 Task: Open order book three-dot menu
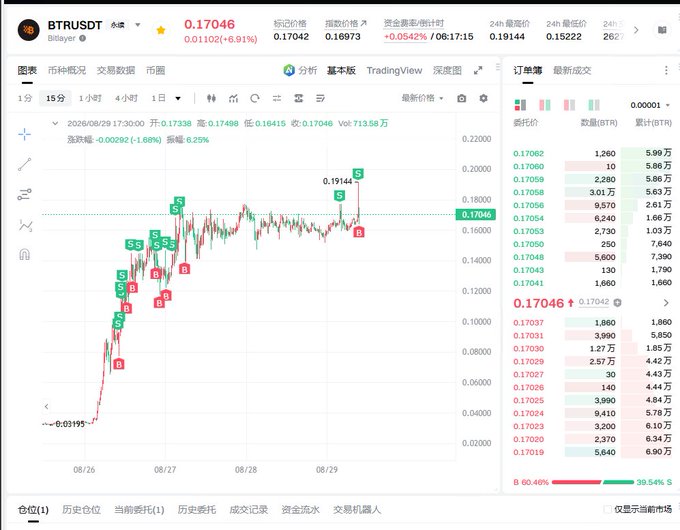666,70
